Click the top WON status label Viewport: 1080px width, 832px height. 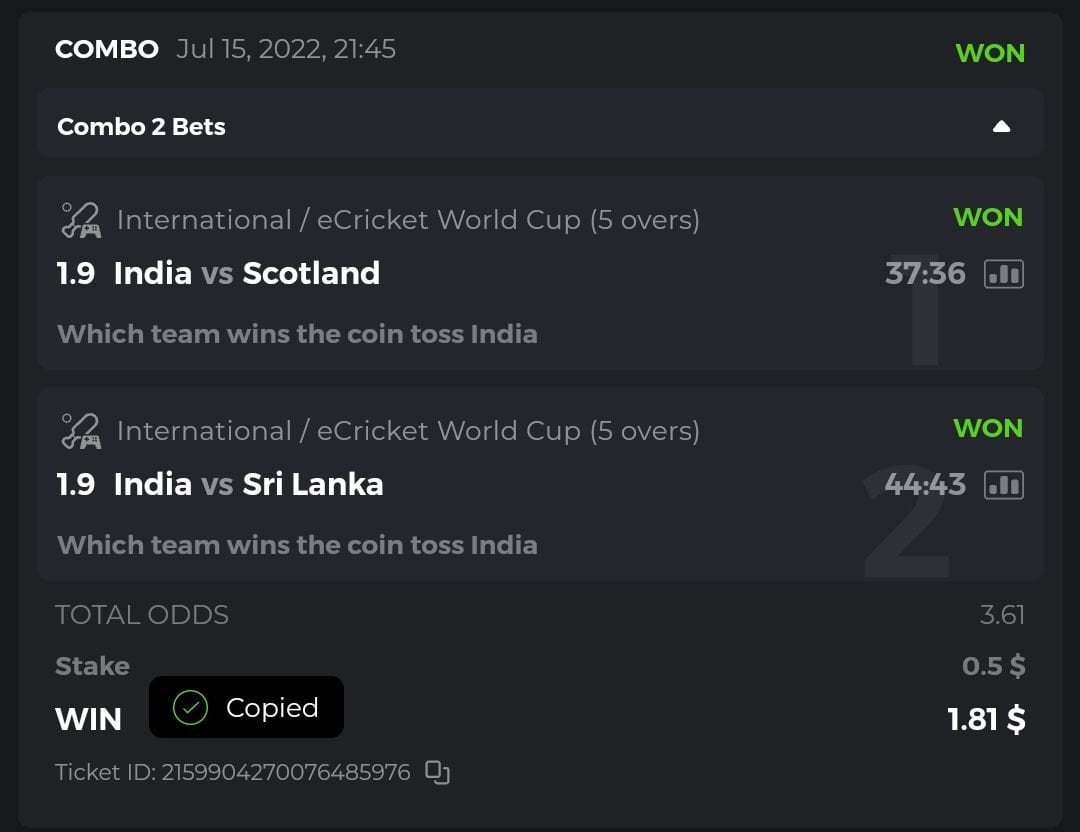[x=990, y=53]
